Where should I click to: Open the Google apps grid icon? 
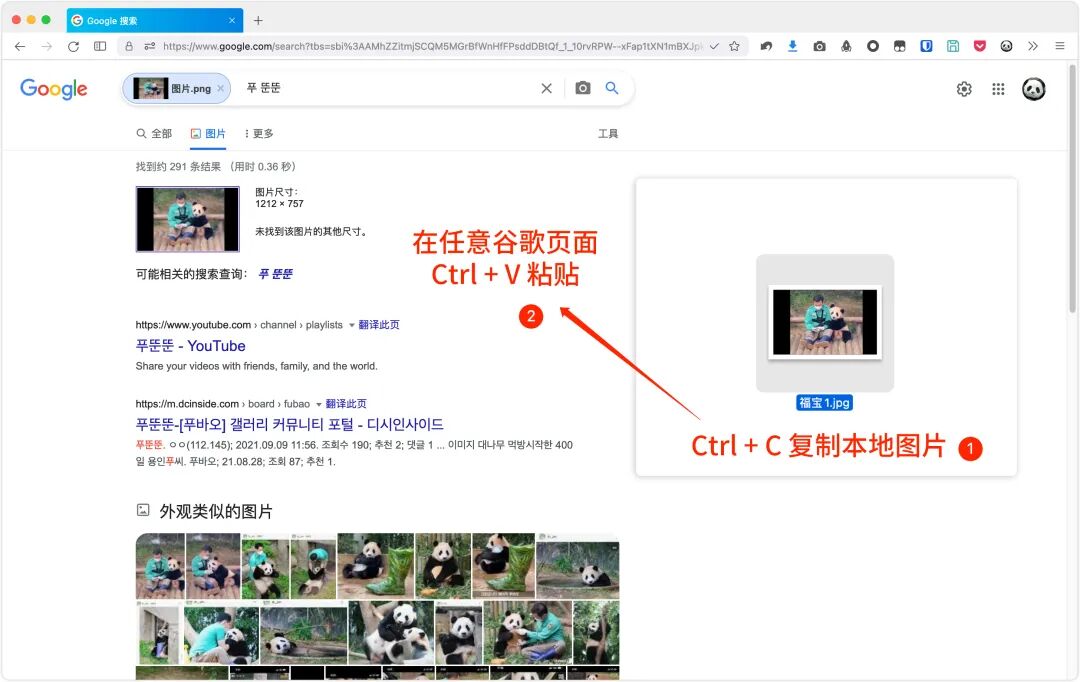coord(998,89)
